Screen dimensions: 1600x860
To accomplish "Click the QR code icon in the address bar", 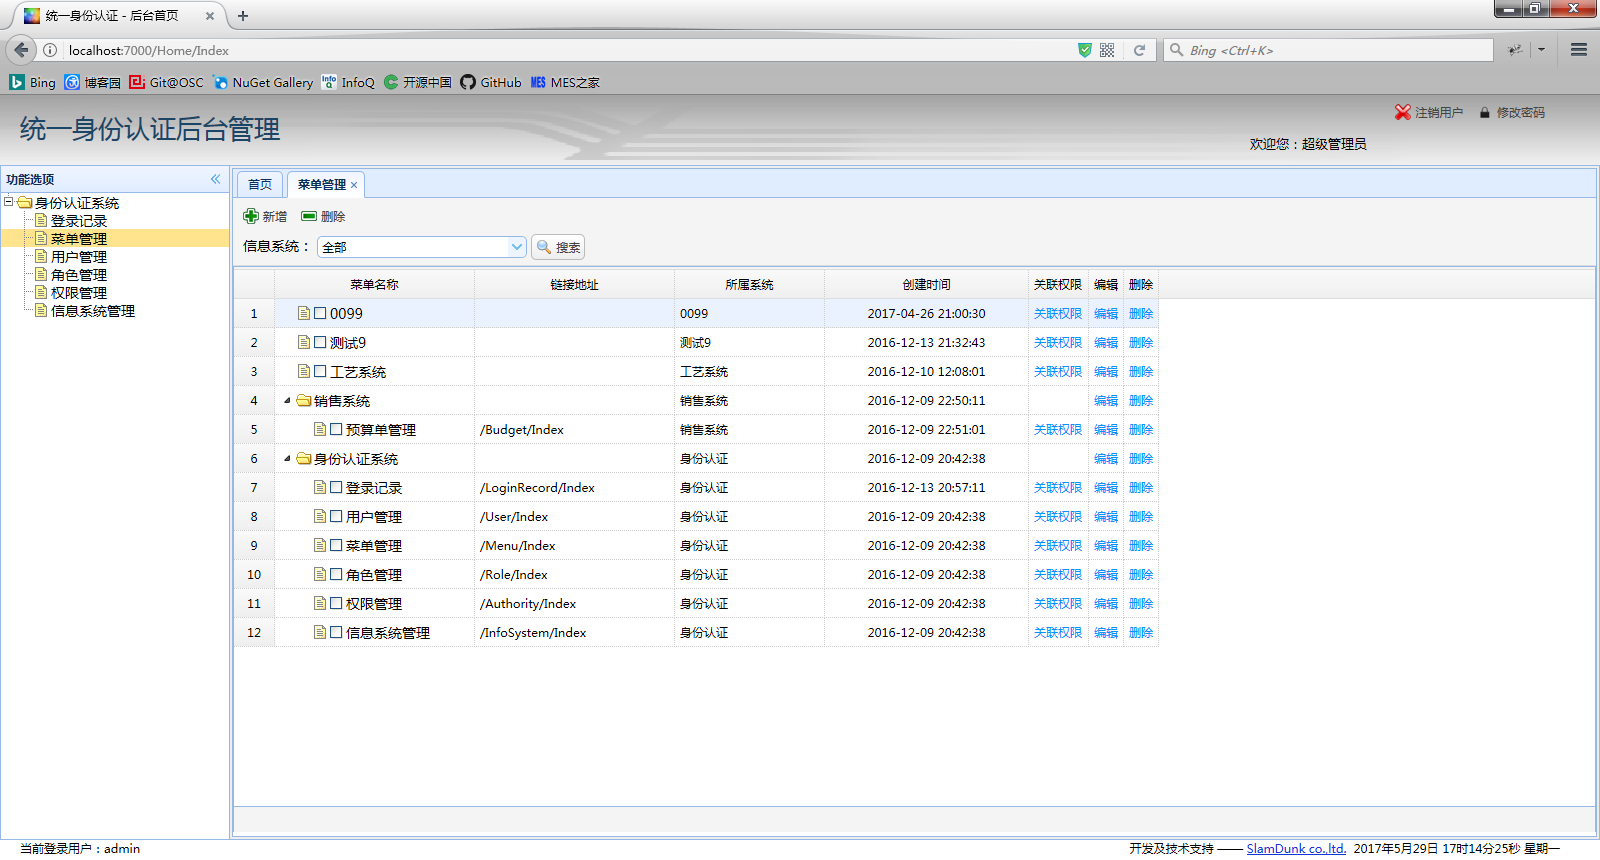I will coord(1107,50).
